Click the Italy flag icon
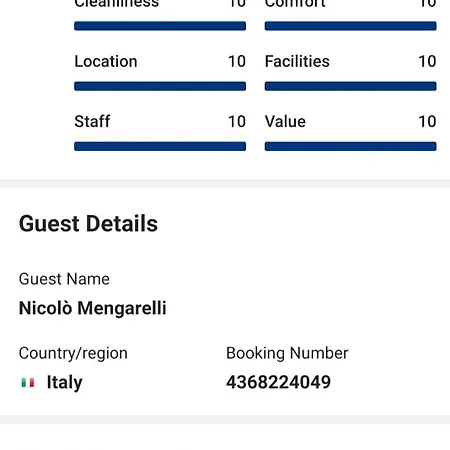Screen dimensions: 450x450 [28, 382]
